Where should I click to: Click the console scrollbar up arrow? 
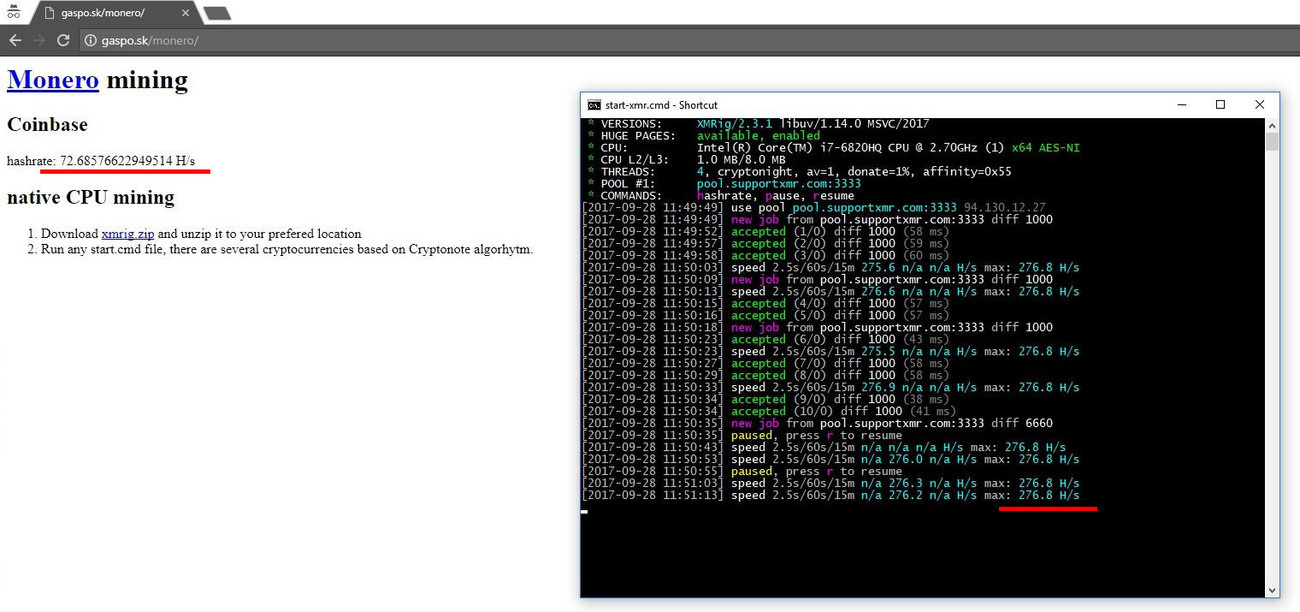pyautogui.click(x=1272, y=126)
